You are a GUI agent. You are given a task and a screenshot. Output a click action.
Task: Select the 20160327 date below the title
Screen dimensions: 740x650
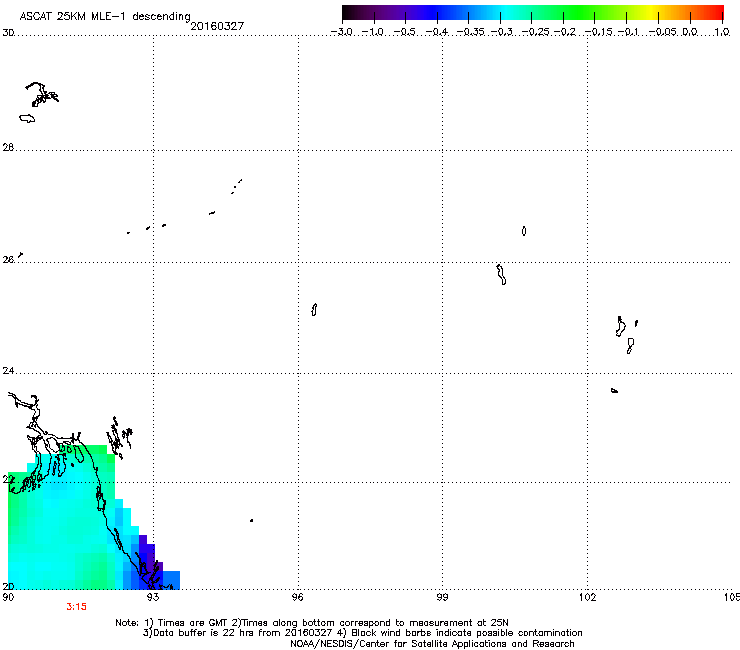click(x=217, y=26)
